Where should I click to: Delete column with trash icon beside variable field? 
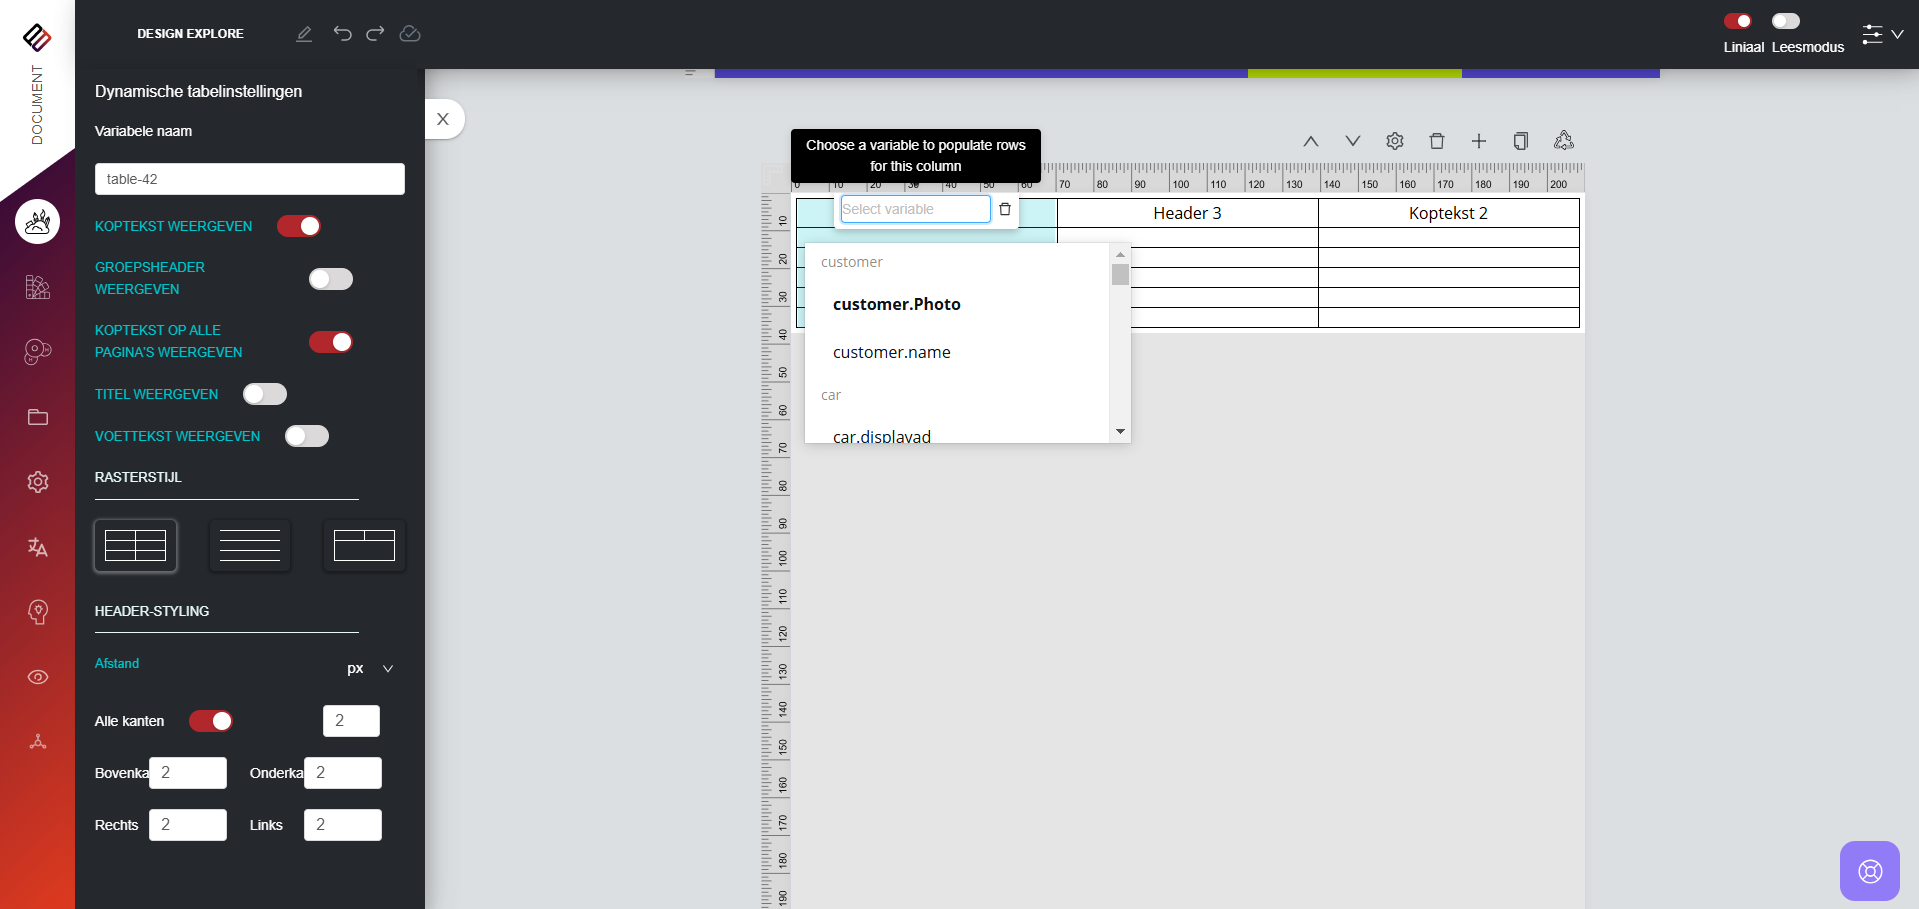(x=1005, y=209)
